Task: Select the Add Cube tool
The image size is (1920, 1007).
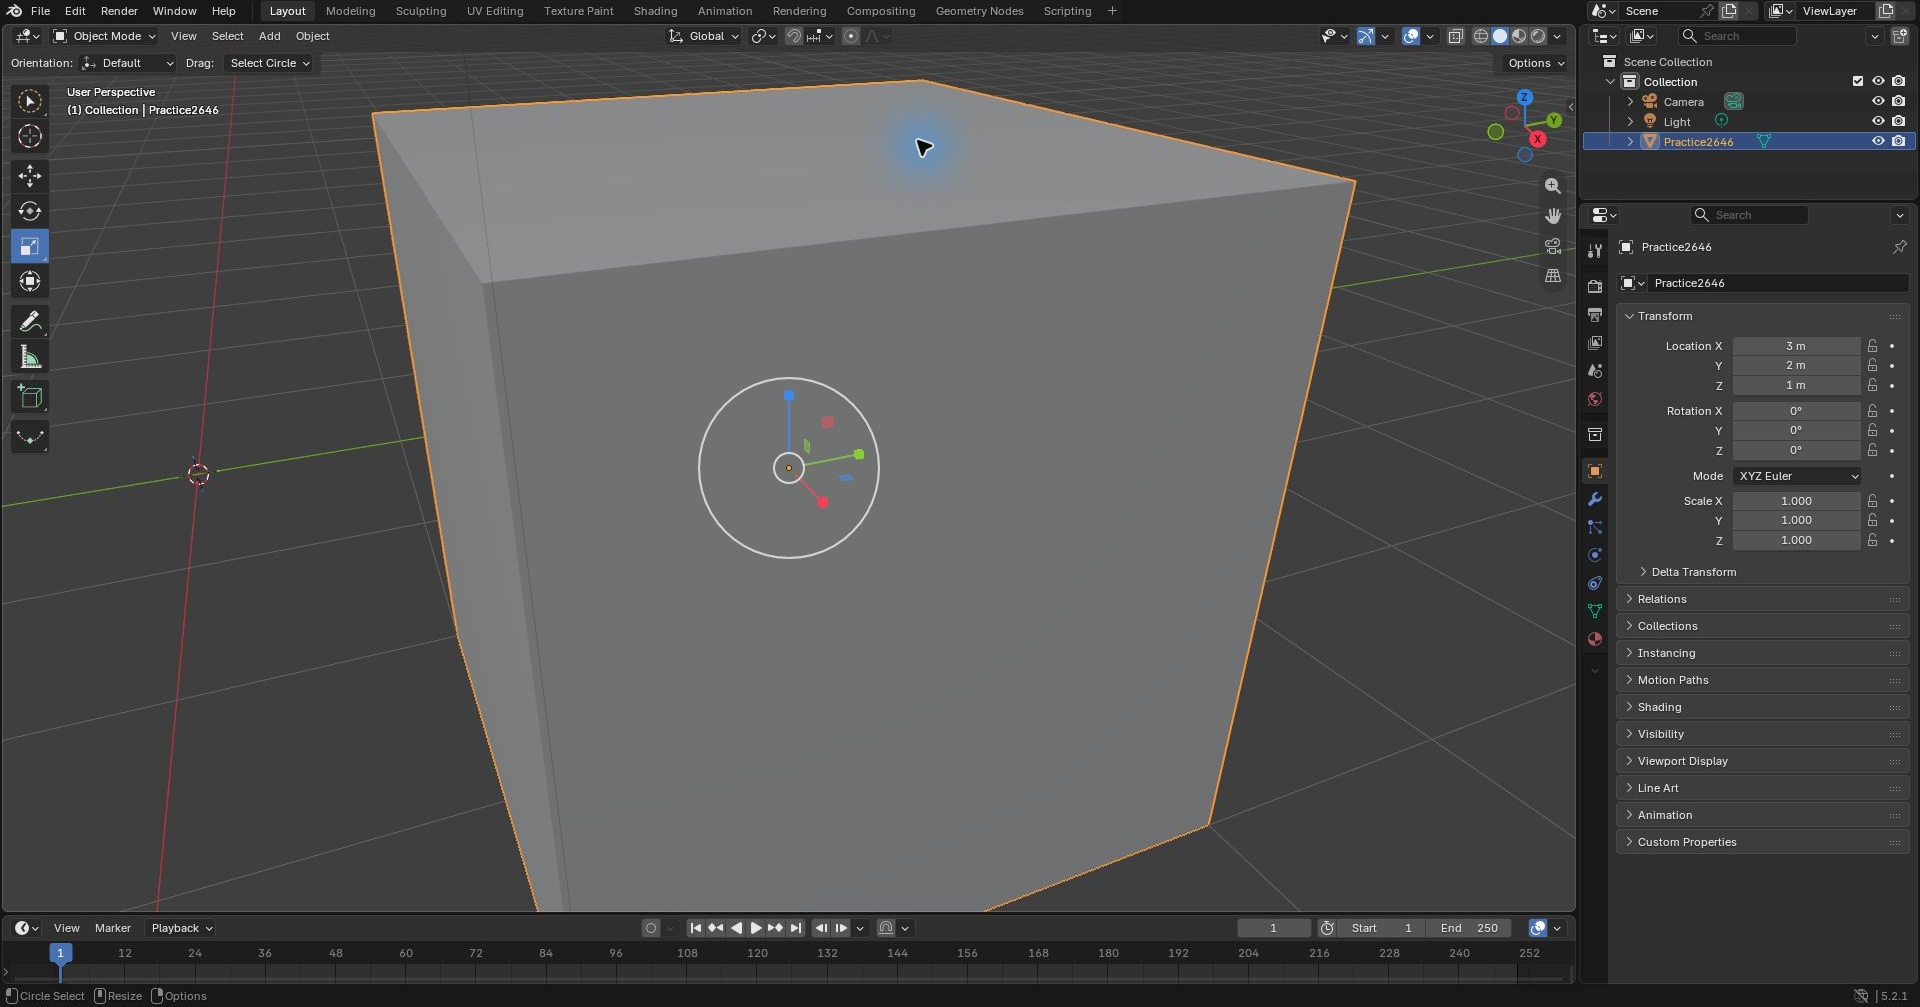Action: coord(30,397)
